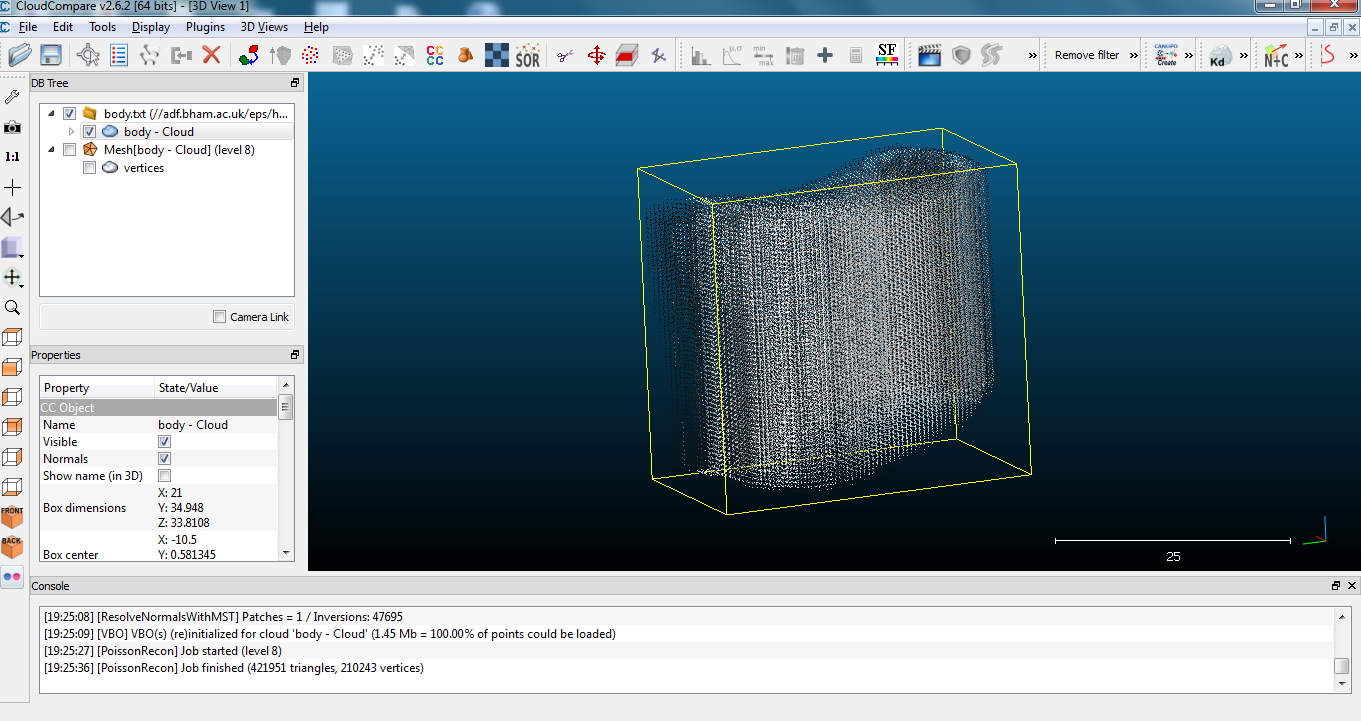
Task: Click the Remove filter button
Action: 1087,55
